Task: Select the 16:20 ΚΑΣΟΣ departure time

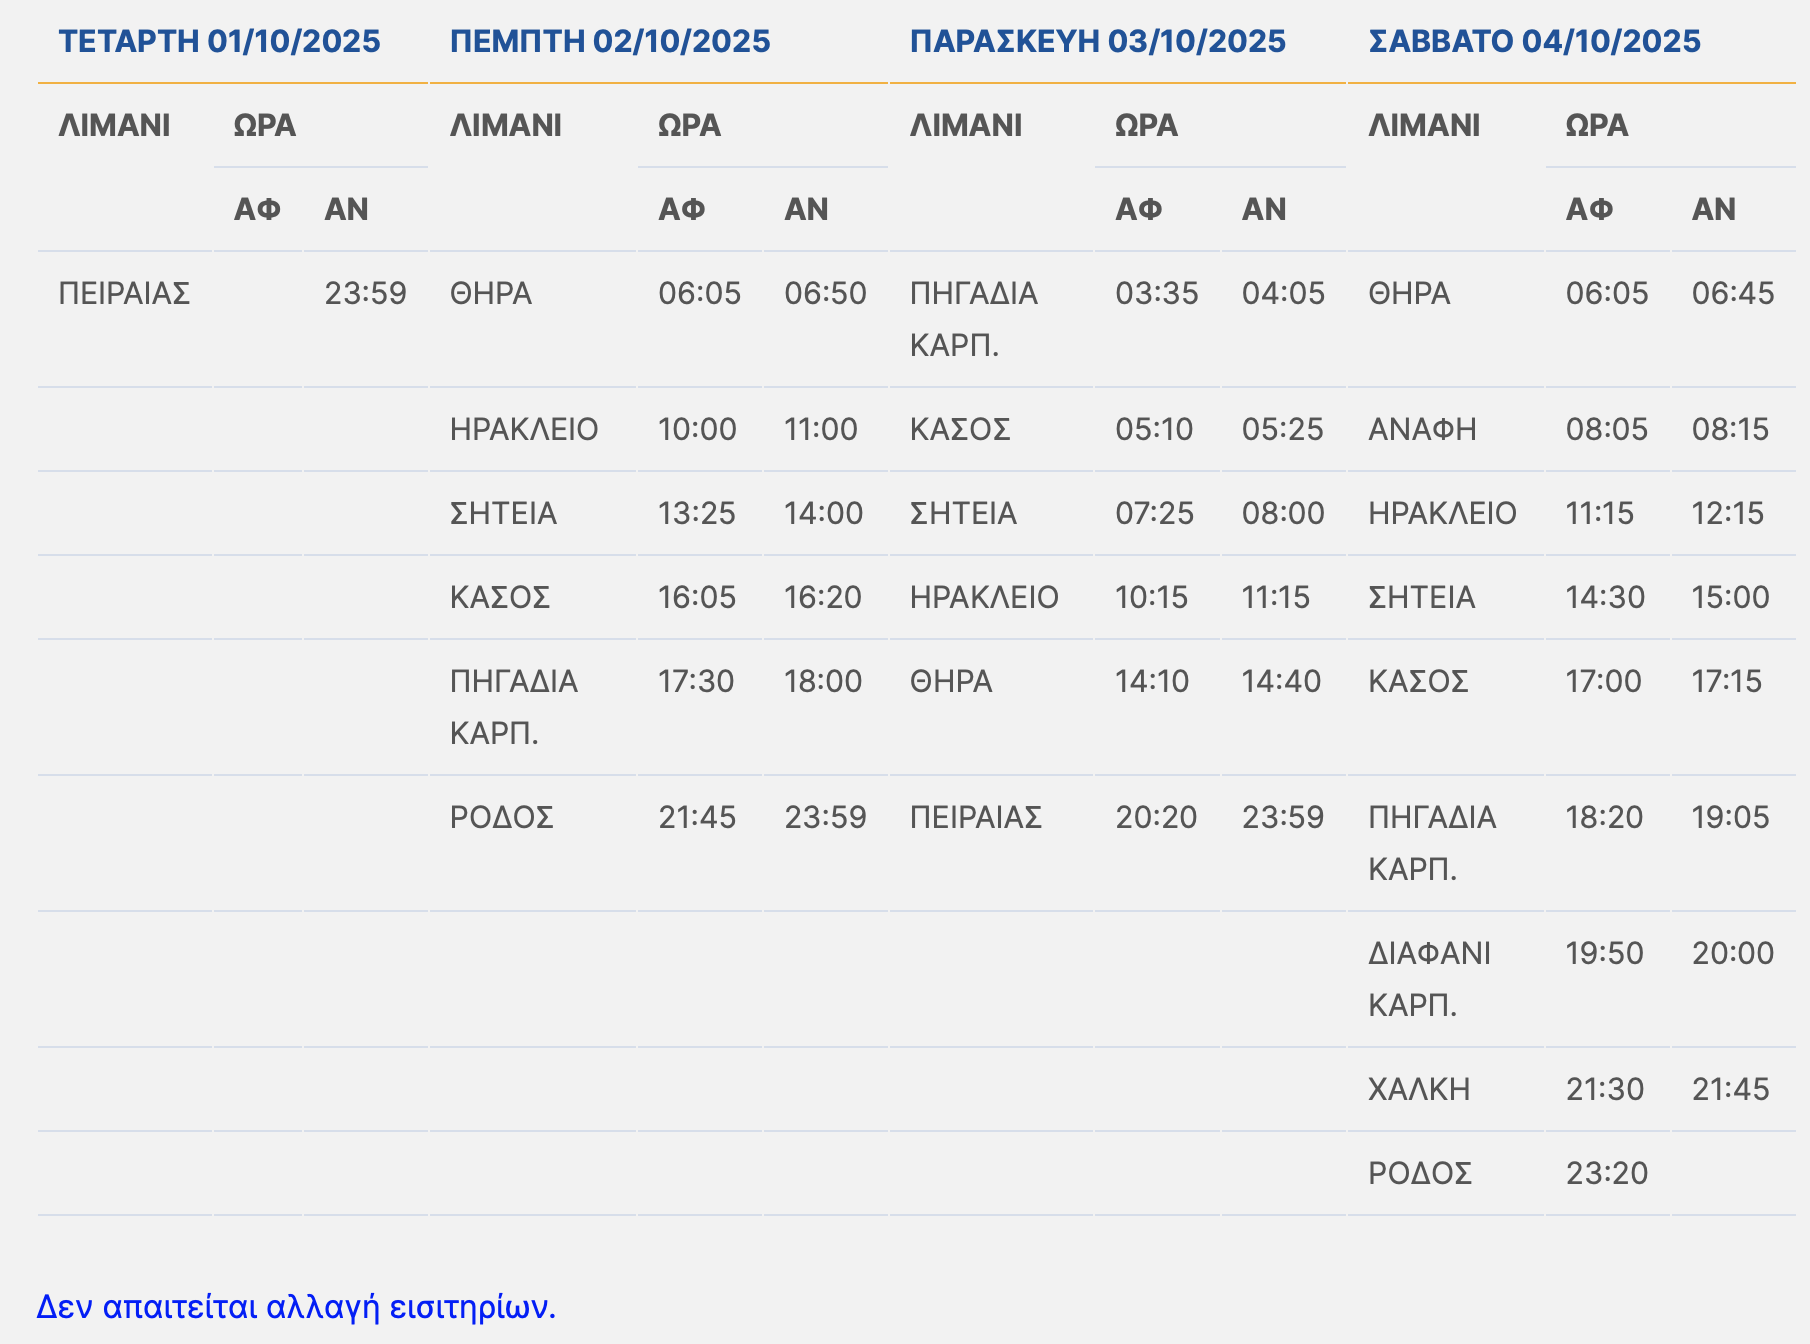Action: pos(822,597)
